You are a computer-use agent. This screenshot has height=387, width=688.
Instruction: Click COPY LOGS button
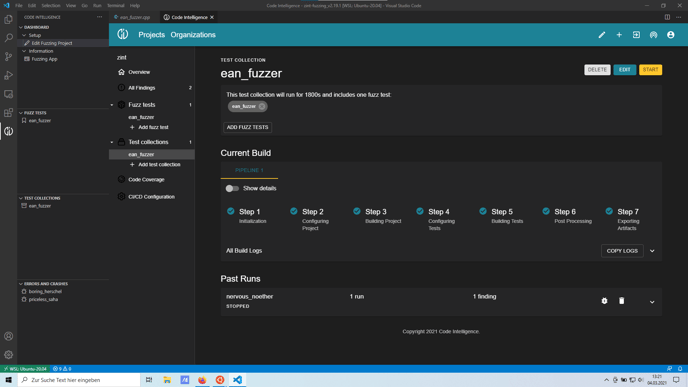622,251
